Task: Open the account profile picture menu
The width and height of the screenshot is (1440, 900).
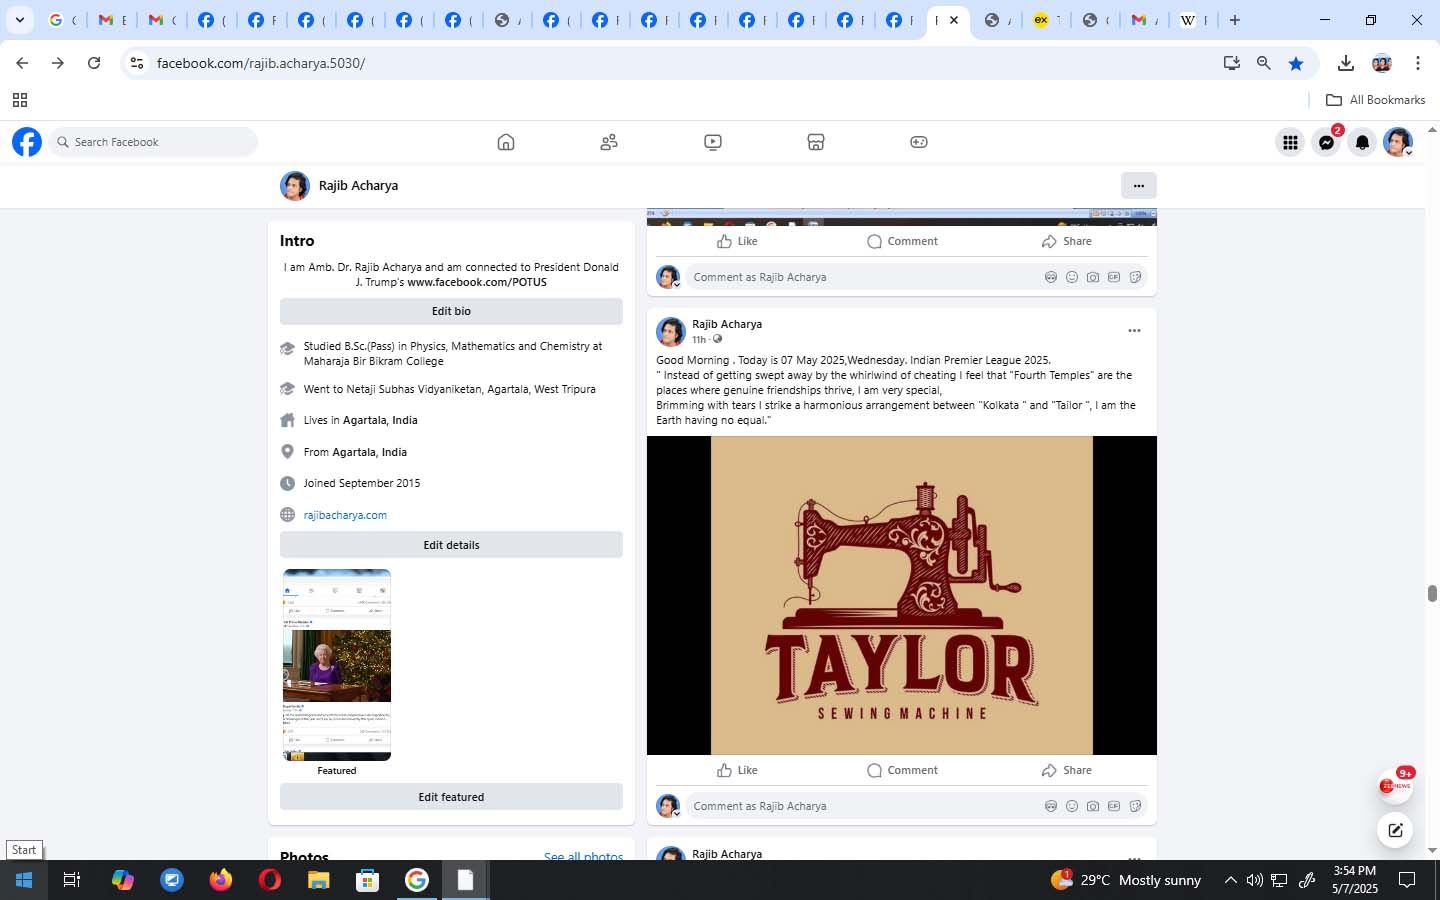Action: pyautogui.click(x=1398, y=142)
